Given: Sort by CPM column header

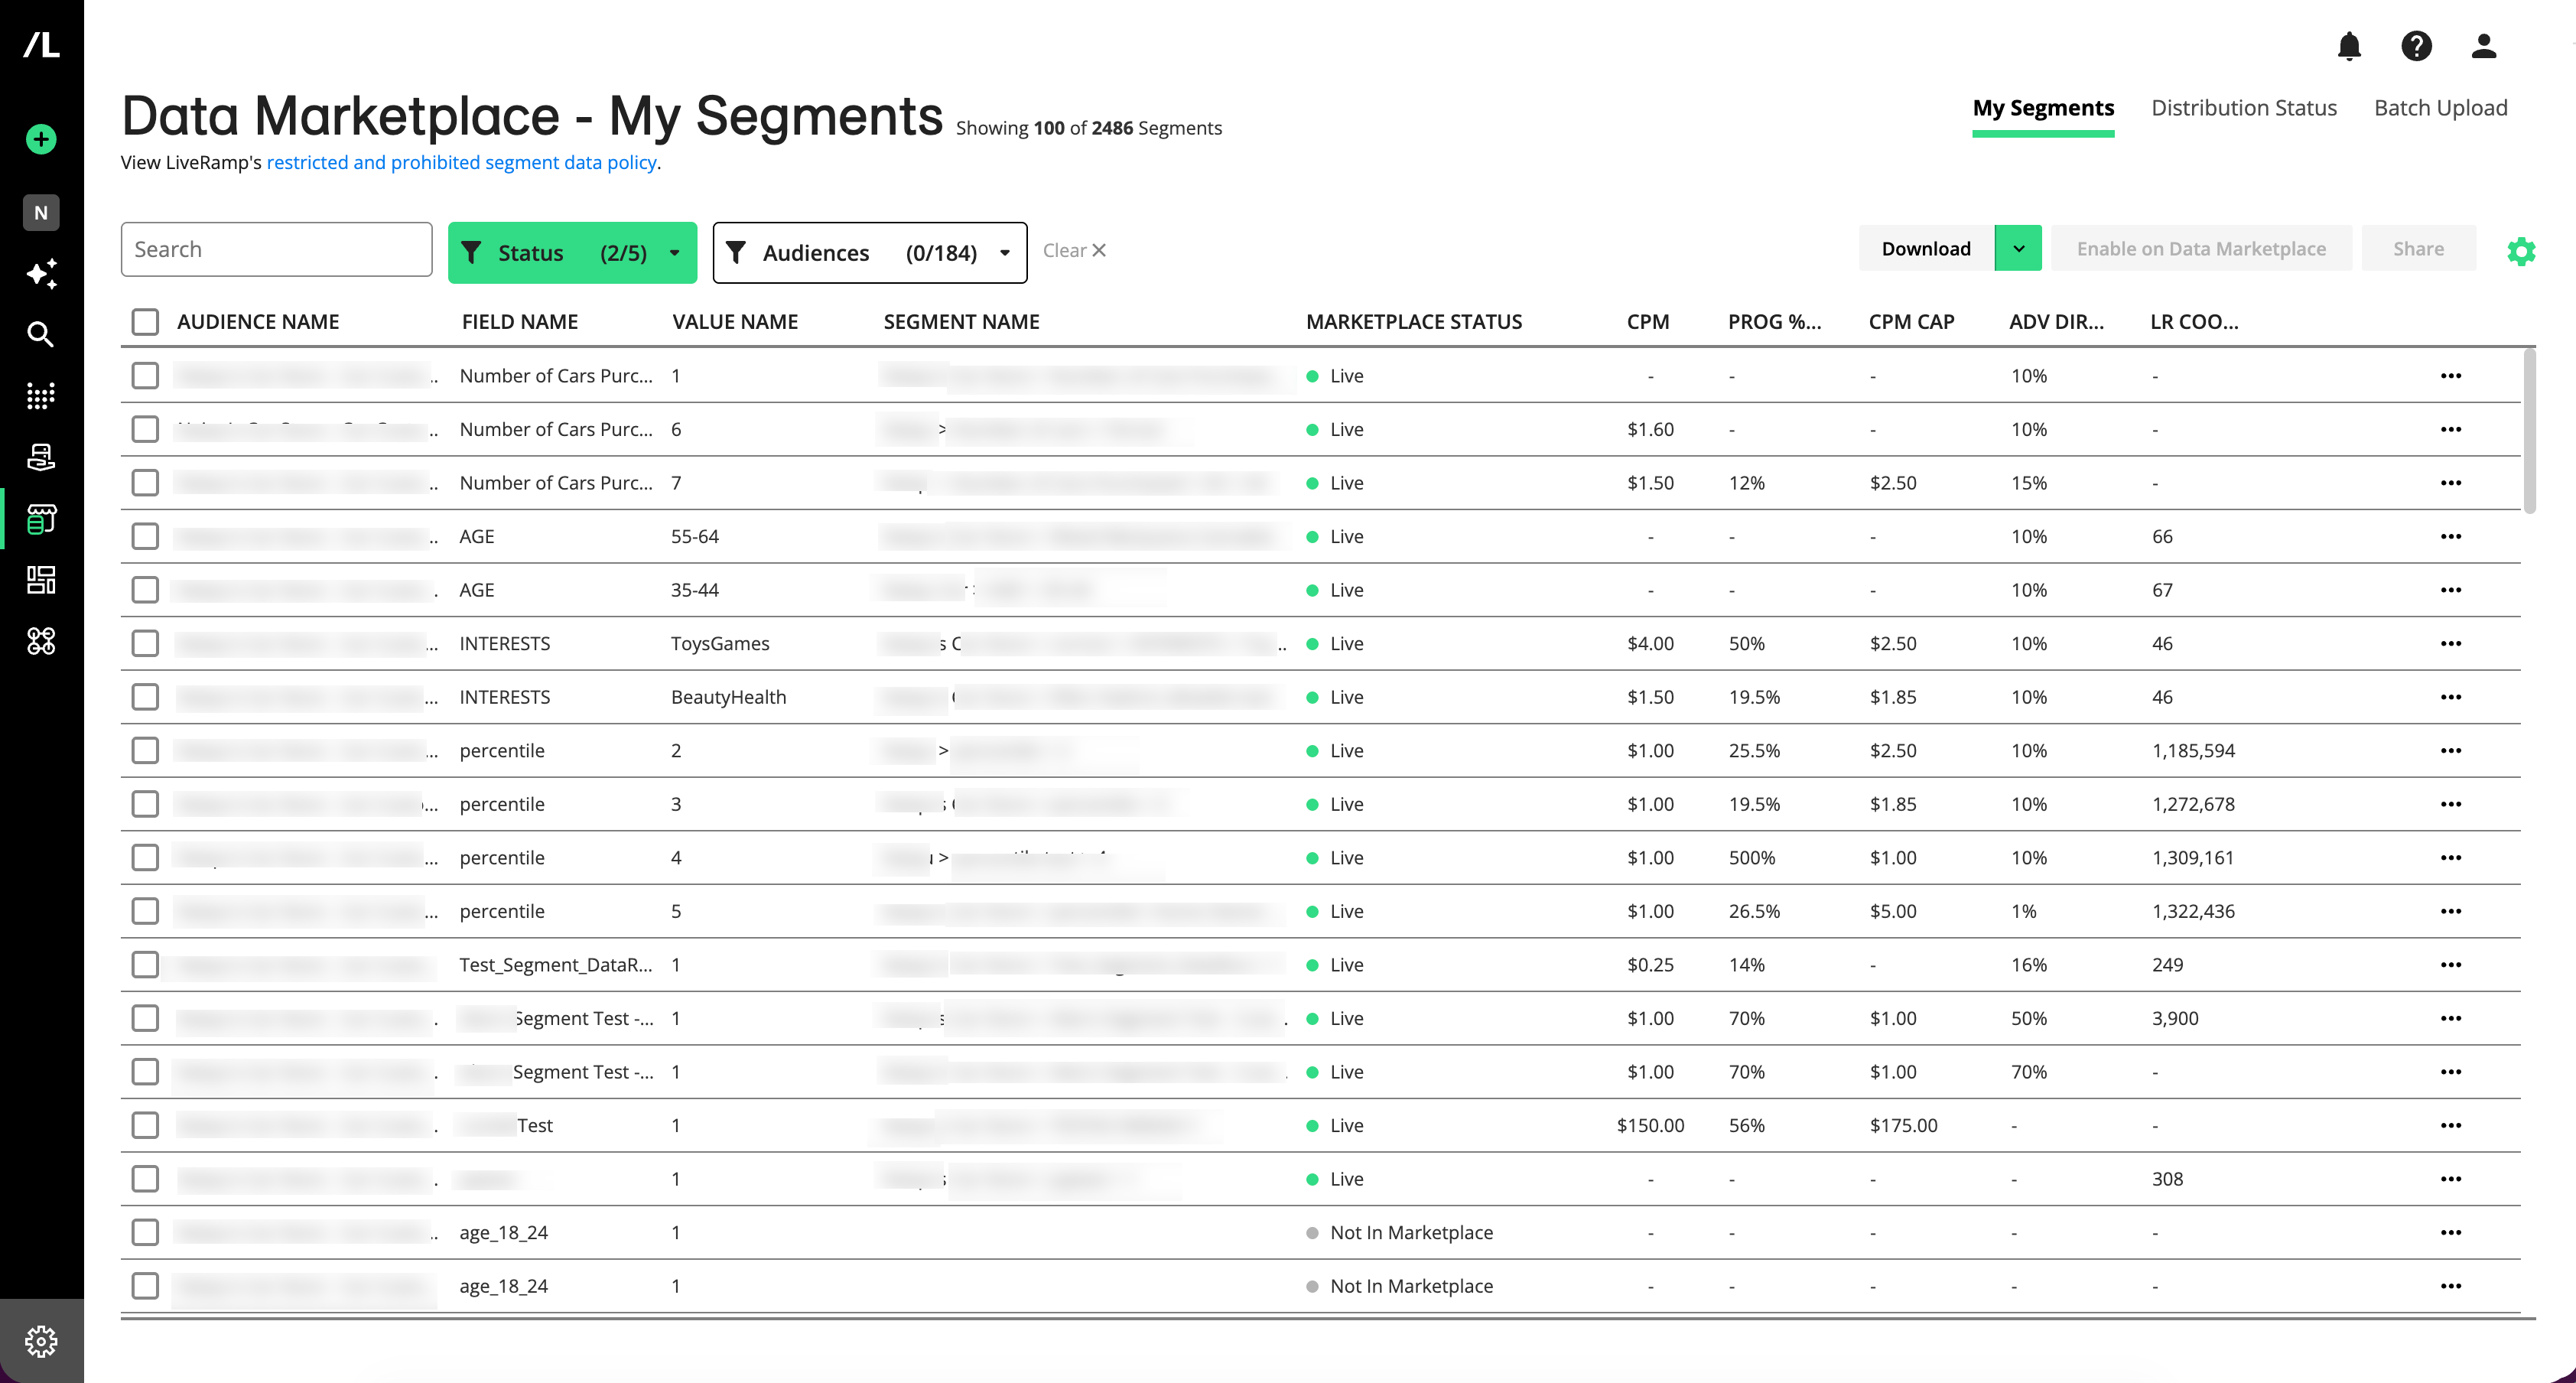Looking at the screenshot, I should tap(1648, 321).
